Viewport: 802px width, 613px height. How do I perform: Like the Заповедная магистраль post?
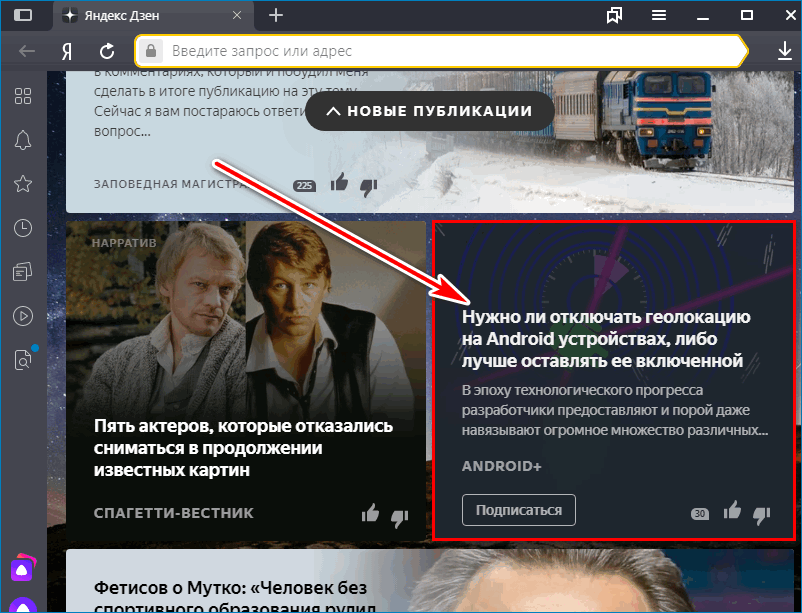339,184
